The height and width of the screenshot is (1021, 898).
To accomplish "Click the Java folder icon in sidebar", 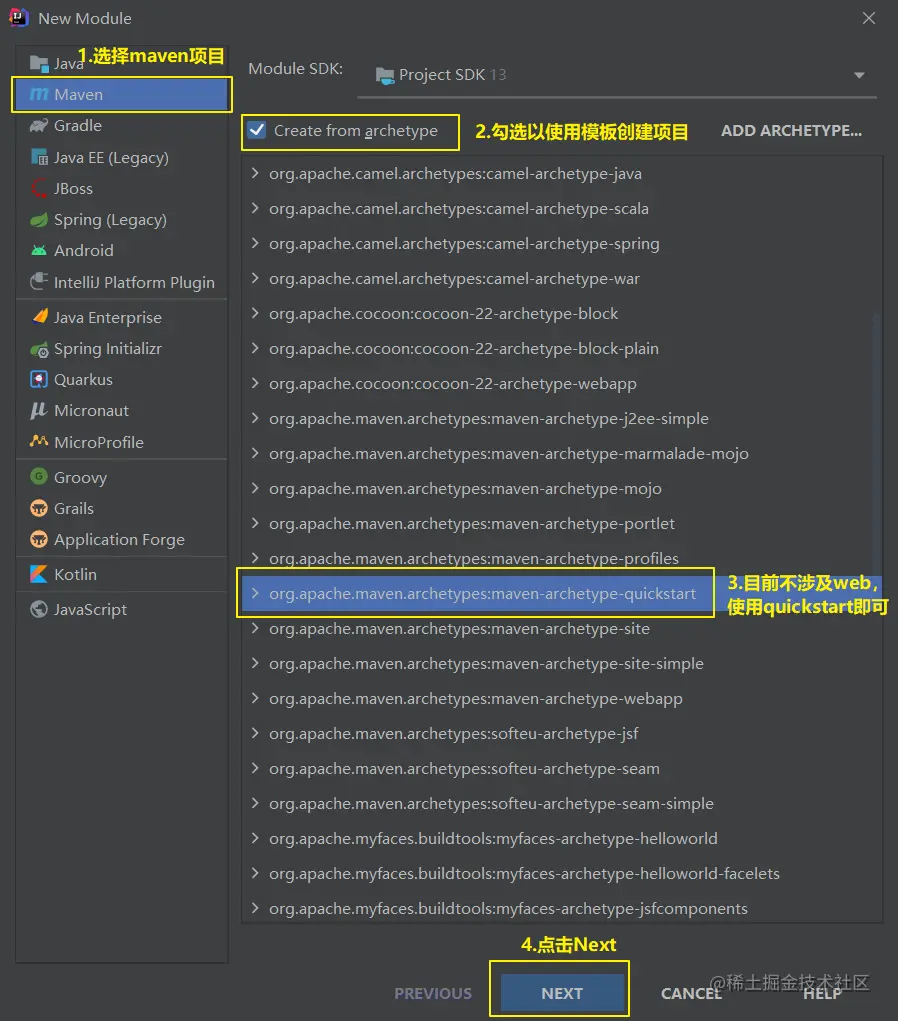I will (x=39, y=64).
